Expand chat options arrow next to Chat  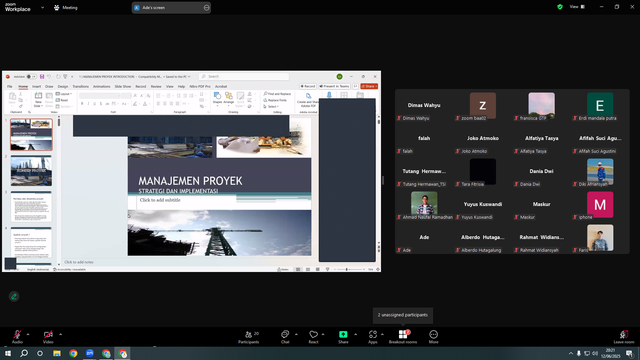(296, 334)
